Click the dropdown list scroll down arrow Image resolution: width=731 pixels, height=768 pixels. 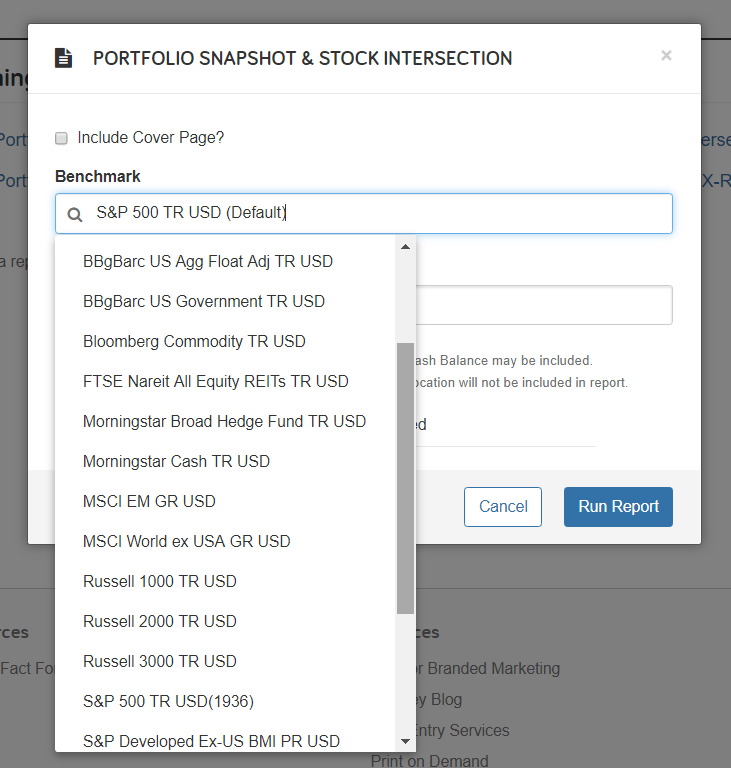405,742
